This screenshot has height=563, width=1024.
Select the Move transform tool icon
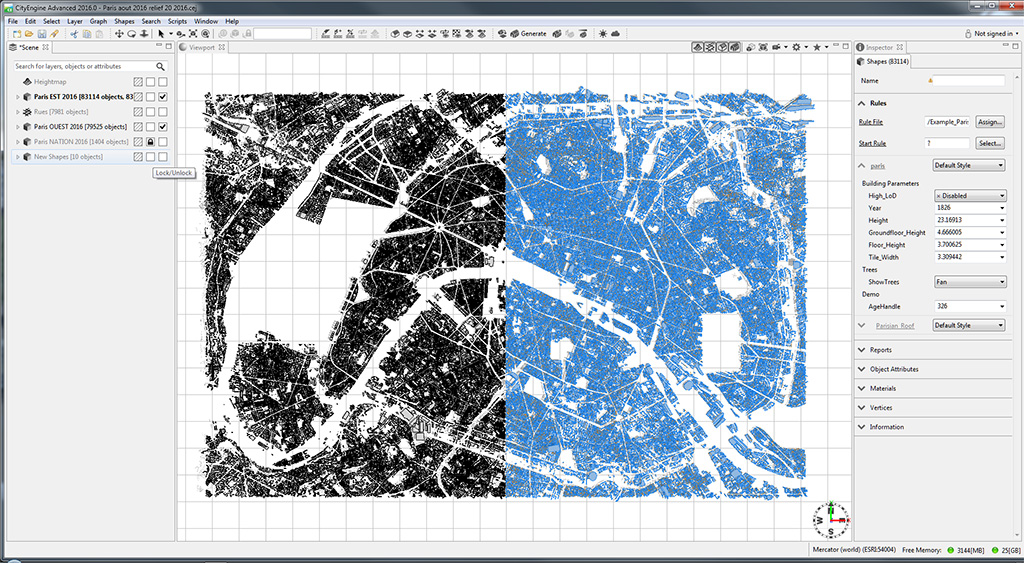coord(119,34)
